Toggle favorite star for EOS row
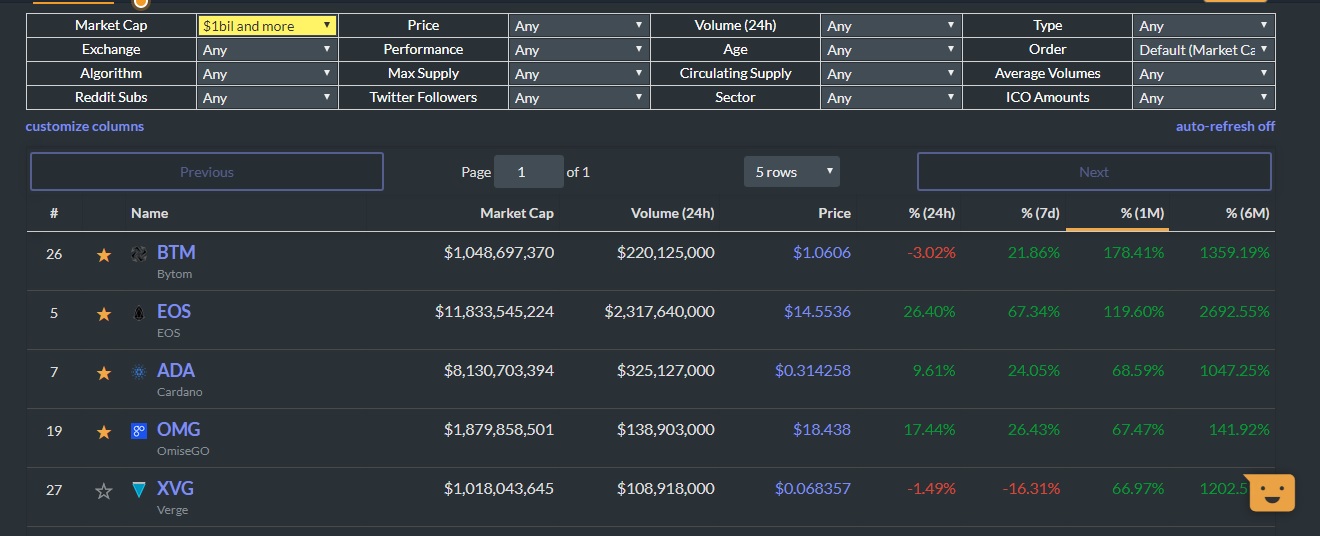Screen dimensions: 1320x536 coord(103,314)
